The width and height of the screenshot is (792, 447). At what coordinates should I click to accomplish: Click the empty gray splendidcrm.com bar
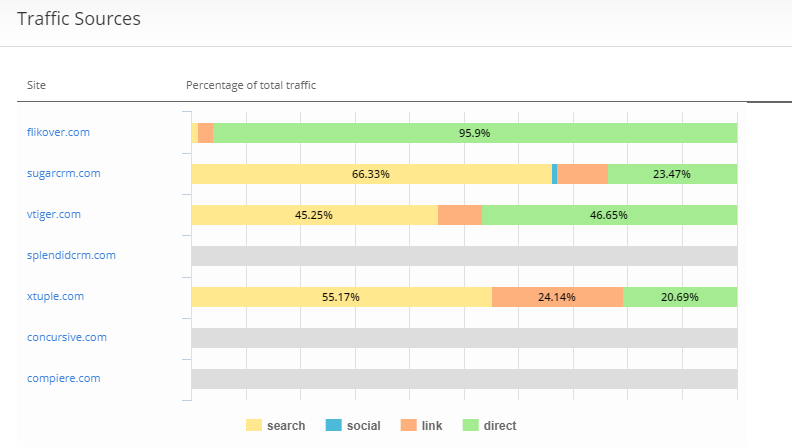coord(464,256)
